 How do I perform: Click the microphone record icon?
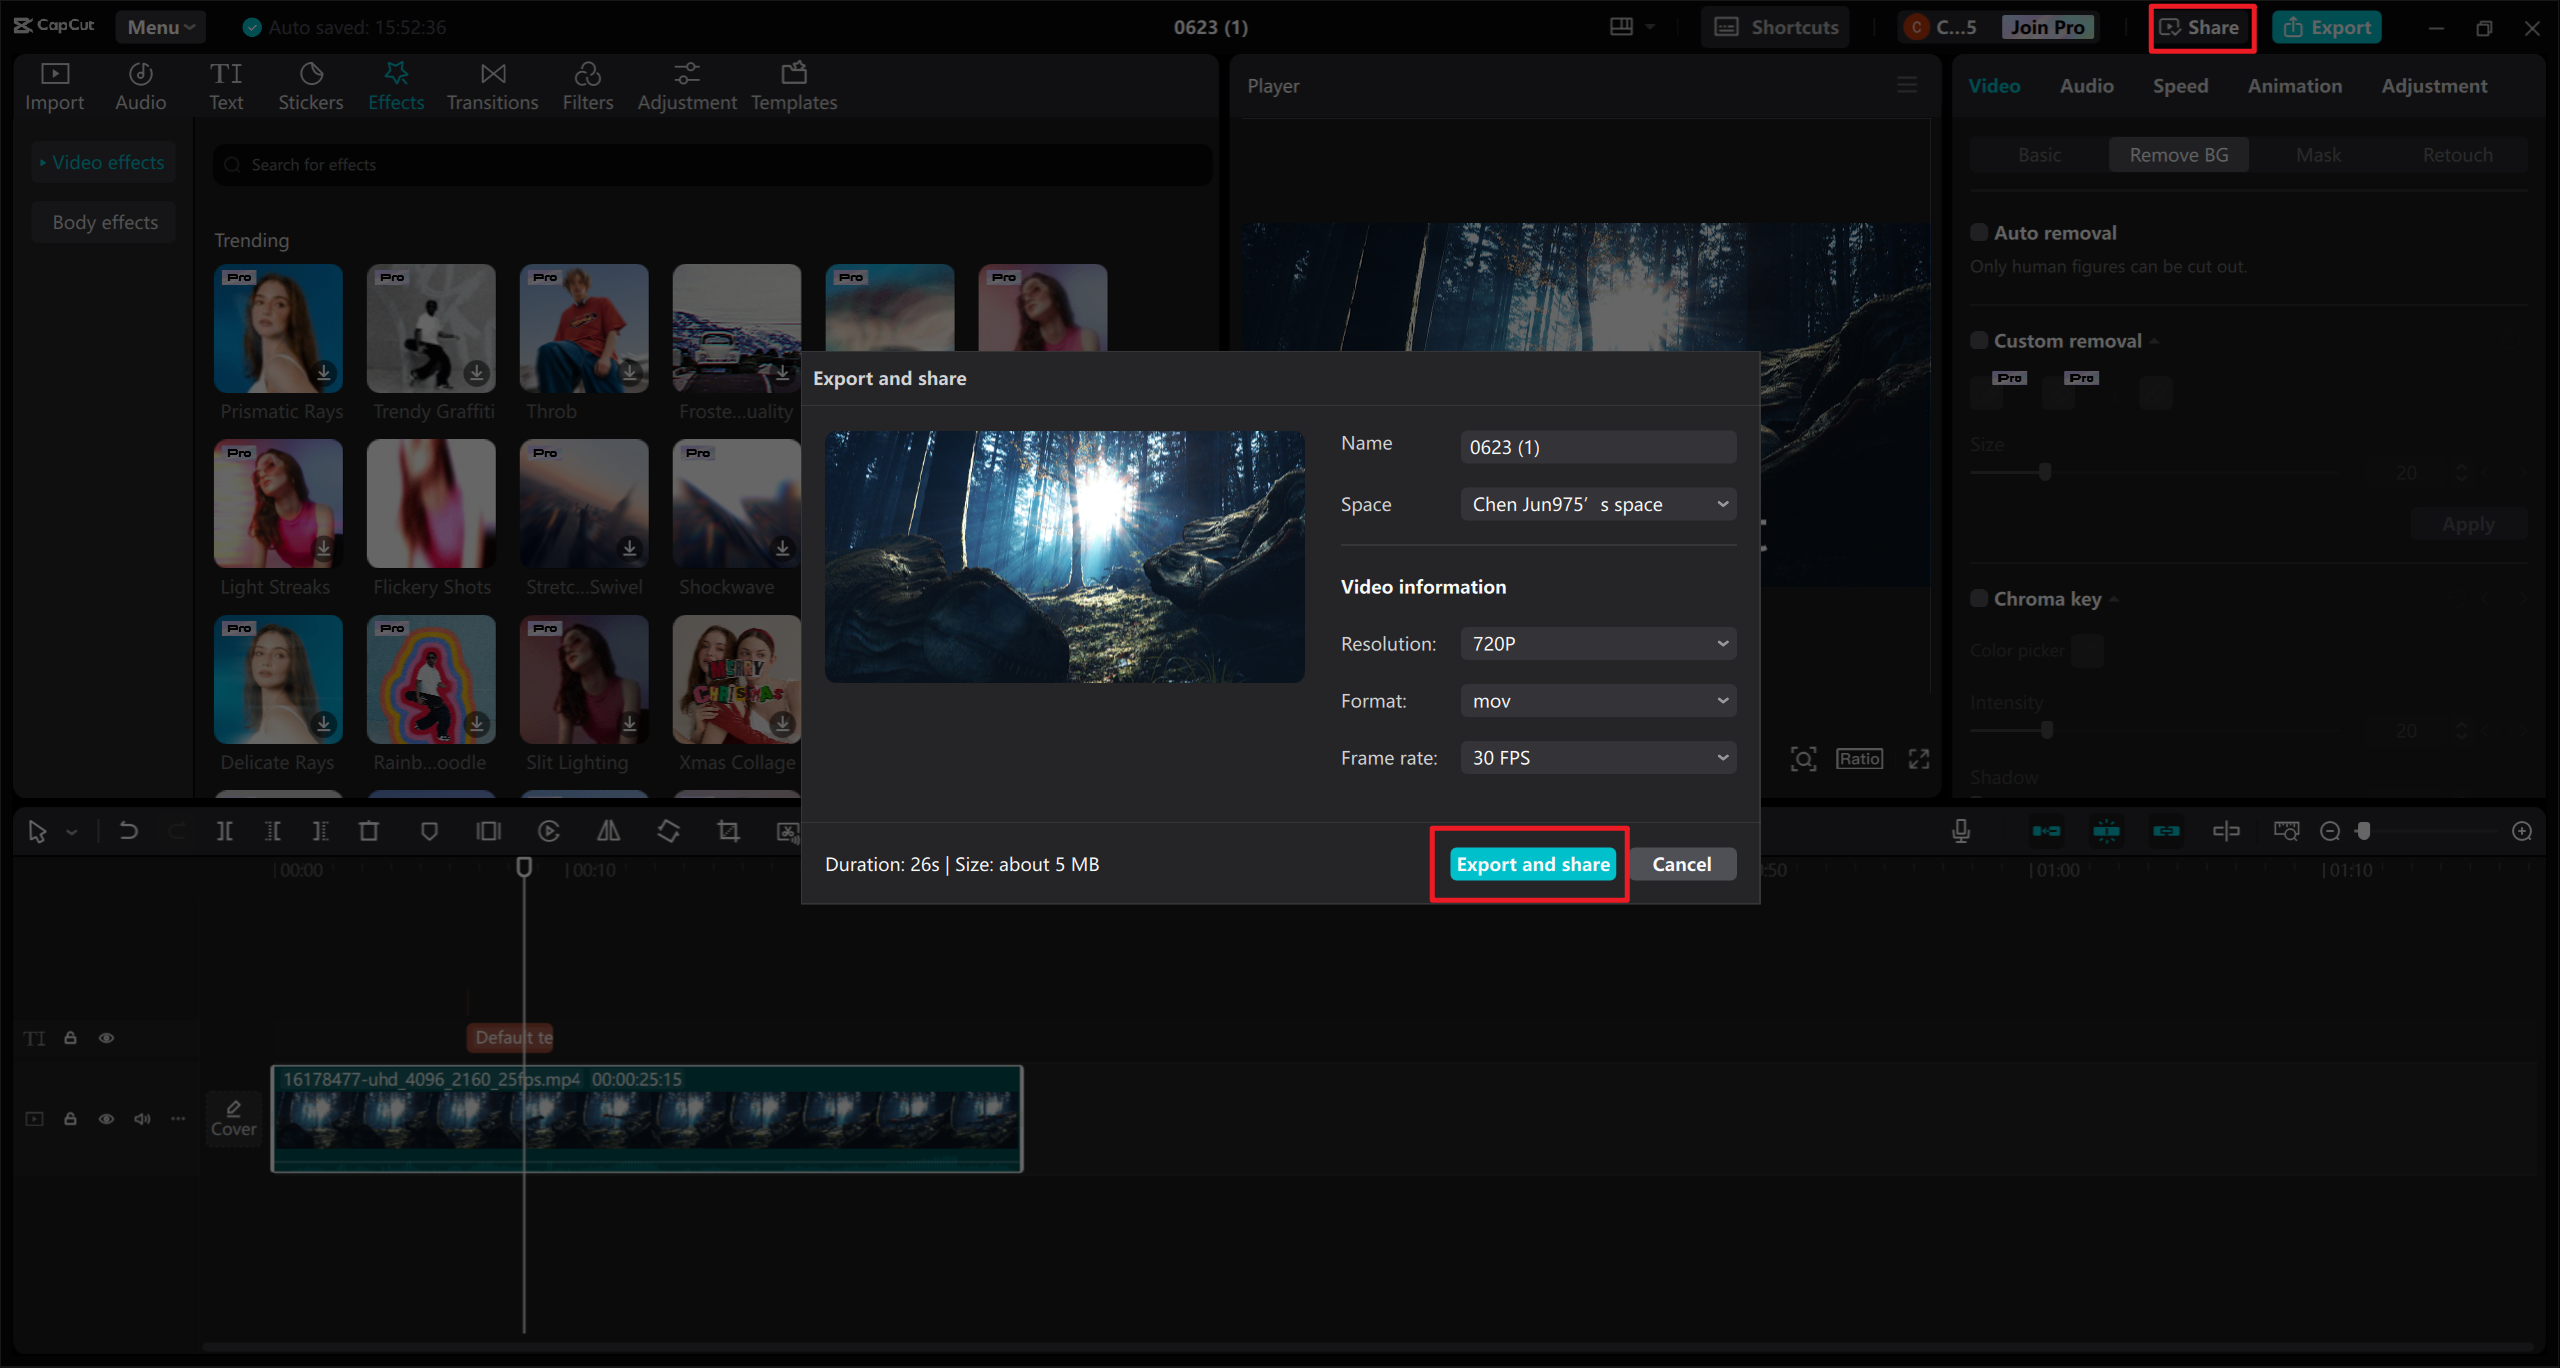coord(1961,831)
